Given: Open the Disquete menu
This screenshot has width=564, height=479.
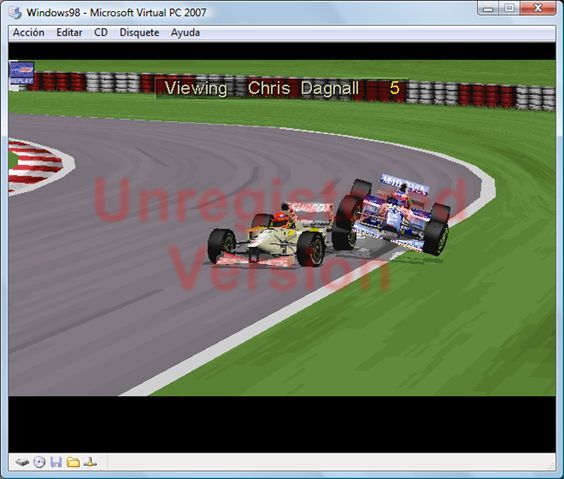Looking at the screenshot, I should [x=139, y=33].
